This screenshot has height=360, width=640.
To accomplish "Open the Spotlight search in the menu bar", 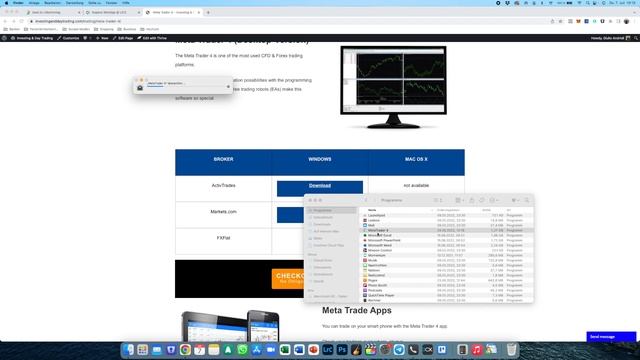I will pyautogui.click(x=587, y=3).
